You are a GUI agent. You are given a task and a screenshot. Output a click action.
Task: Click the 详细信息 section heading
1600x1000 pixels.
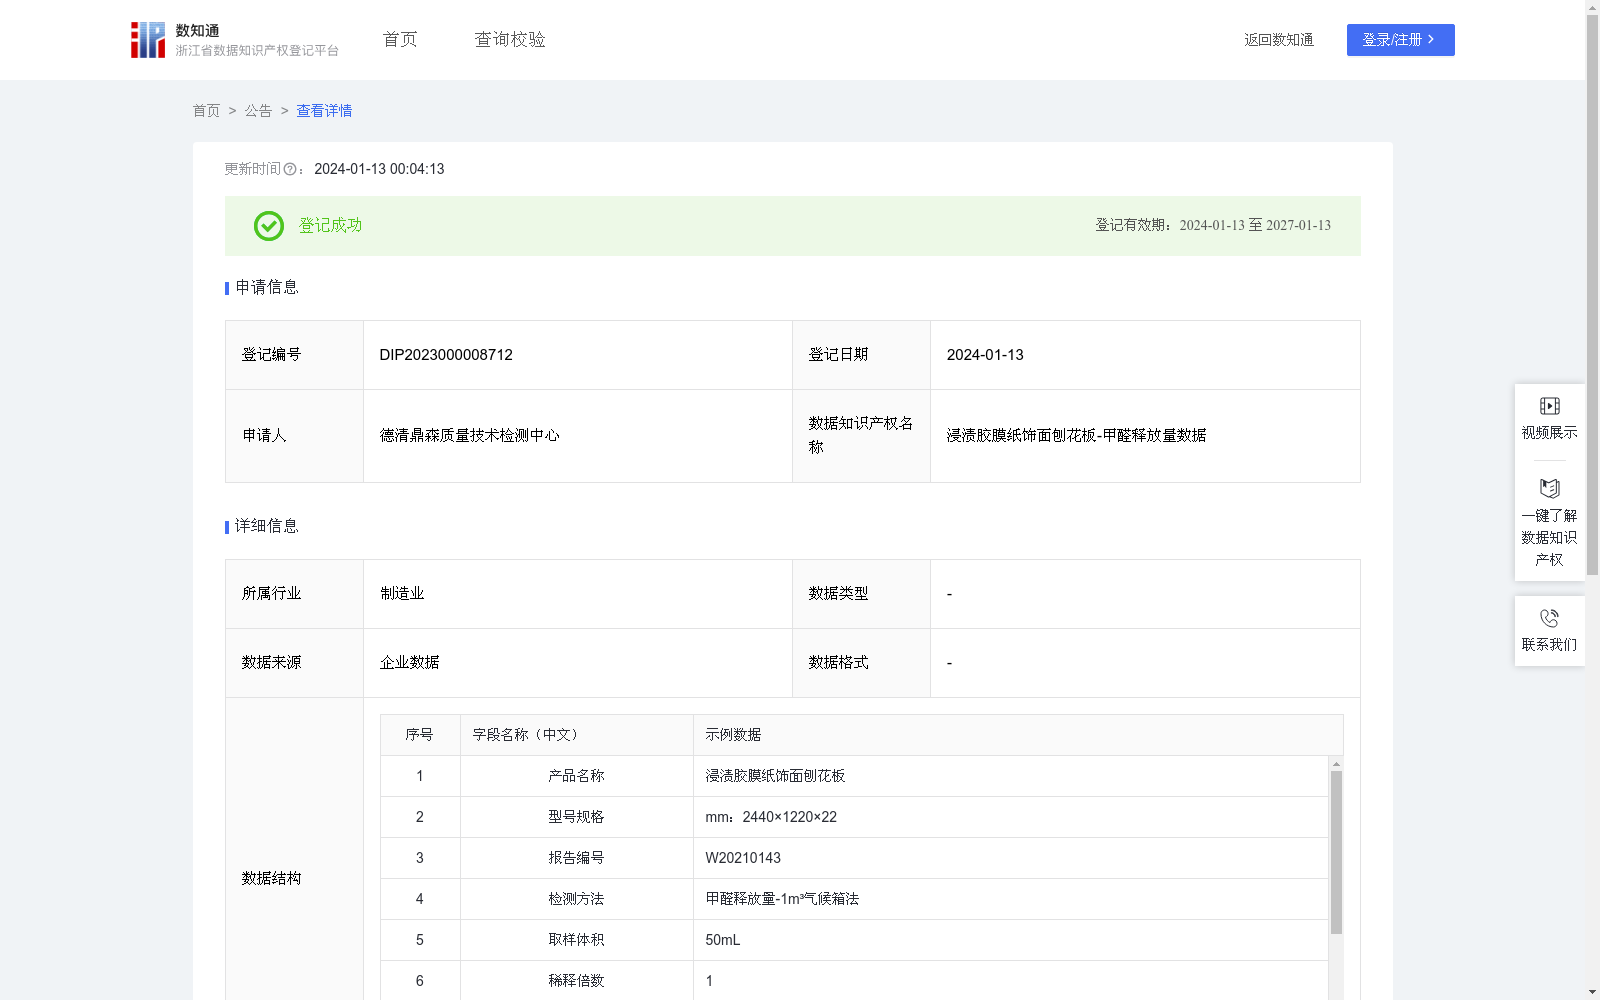coord(267,527)
